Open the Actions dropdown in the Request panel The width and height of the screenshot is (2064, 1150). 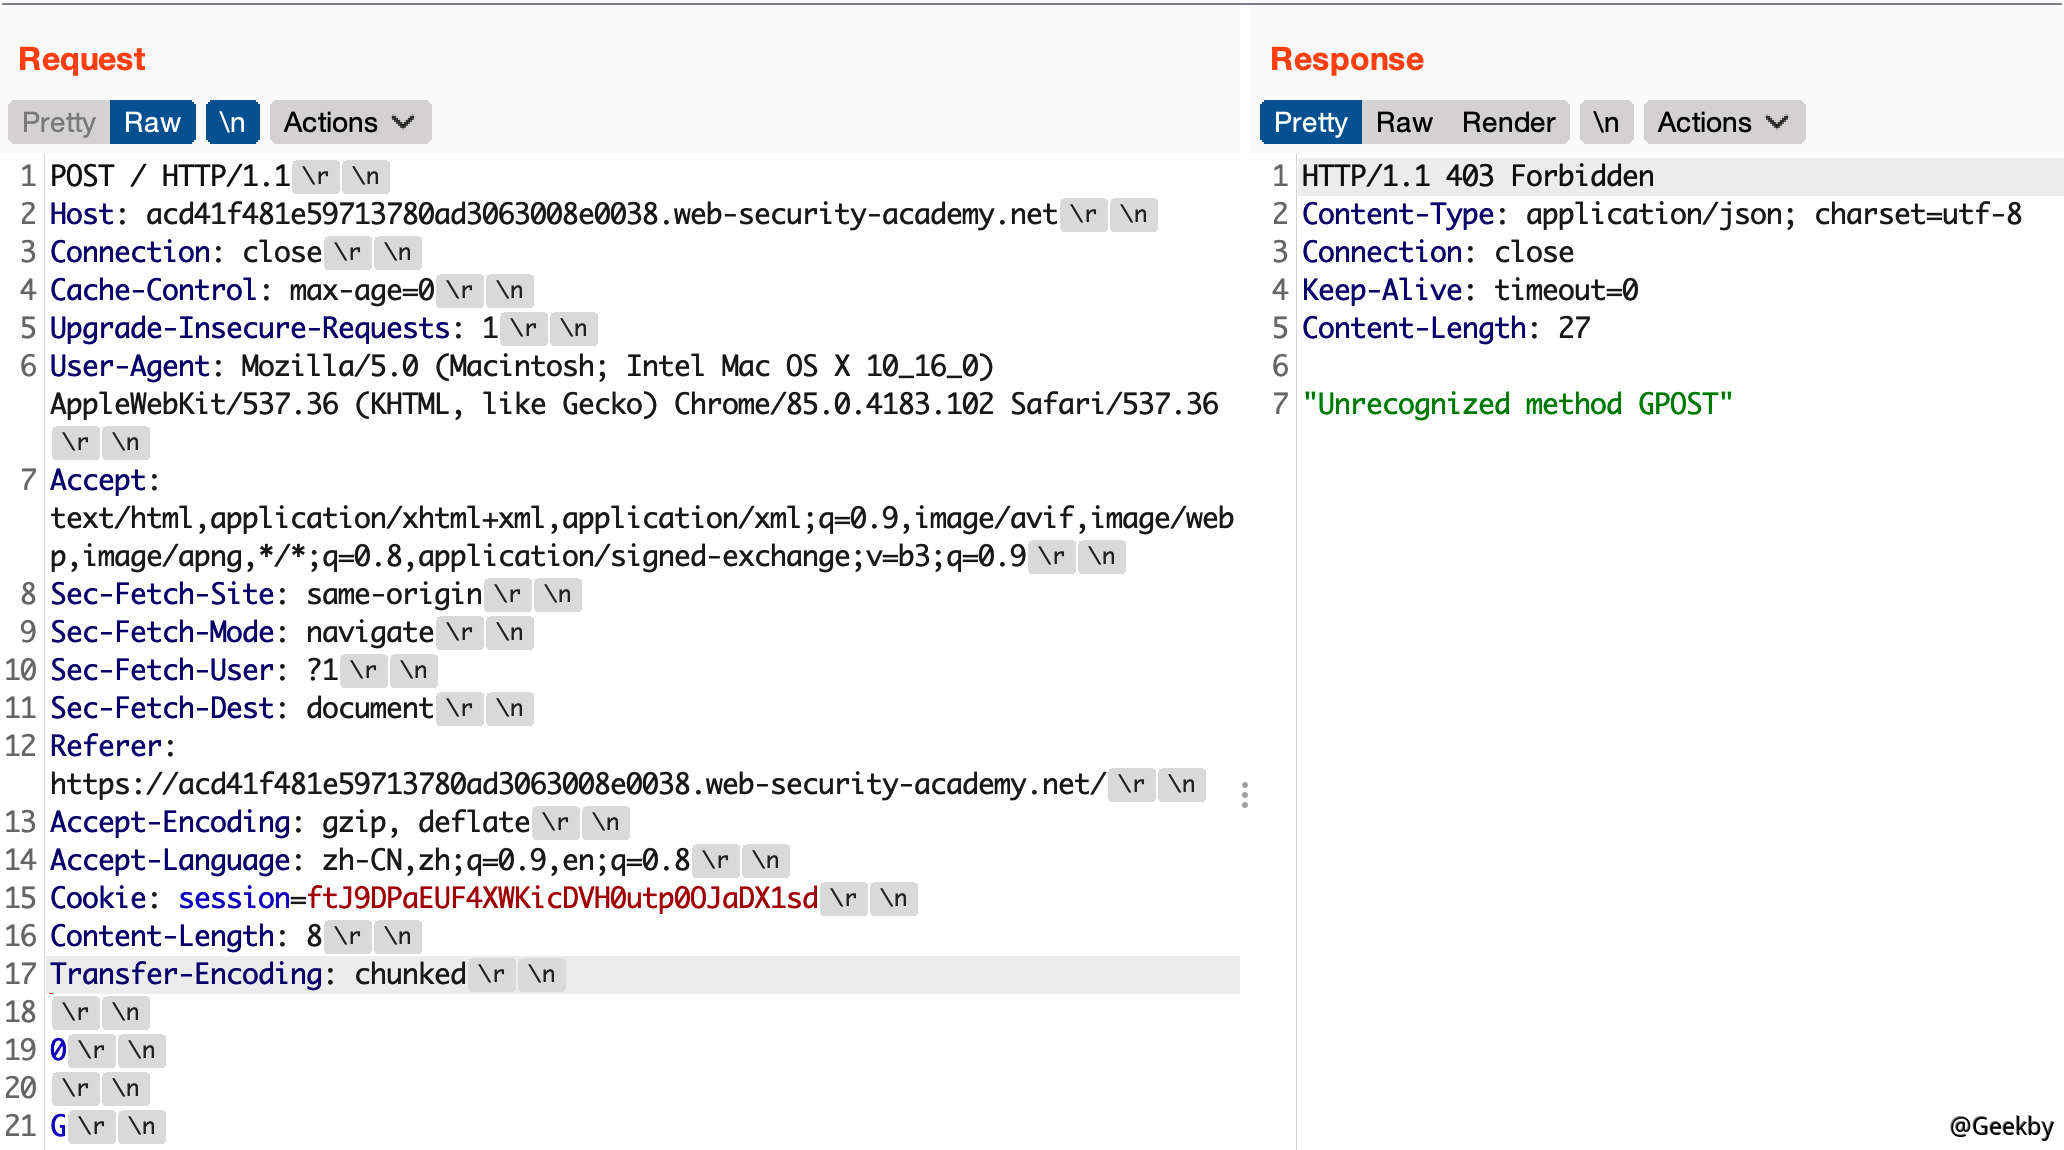point(348,122)
